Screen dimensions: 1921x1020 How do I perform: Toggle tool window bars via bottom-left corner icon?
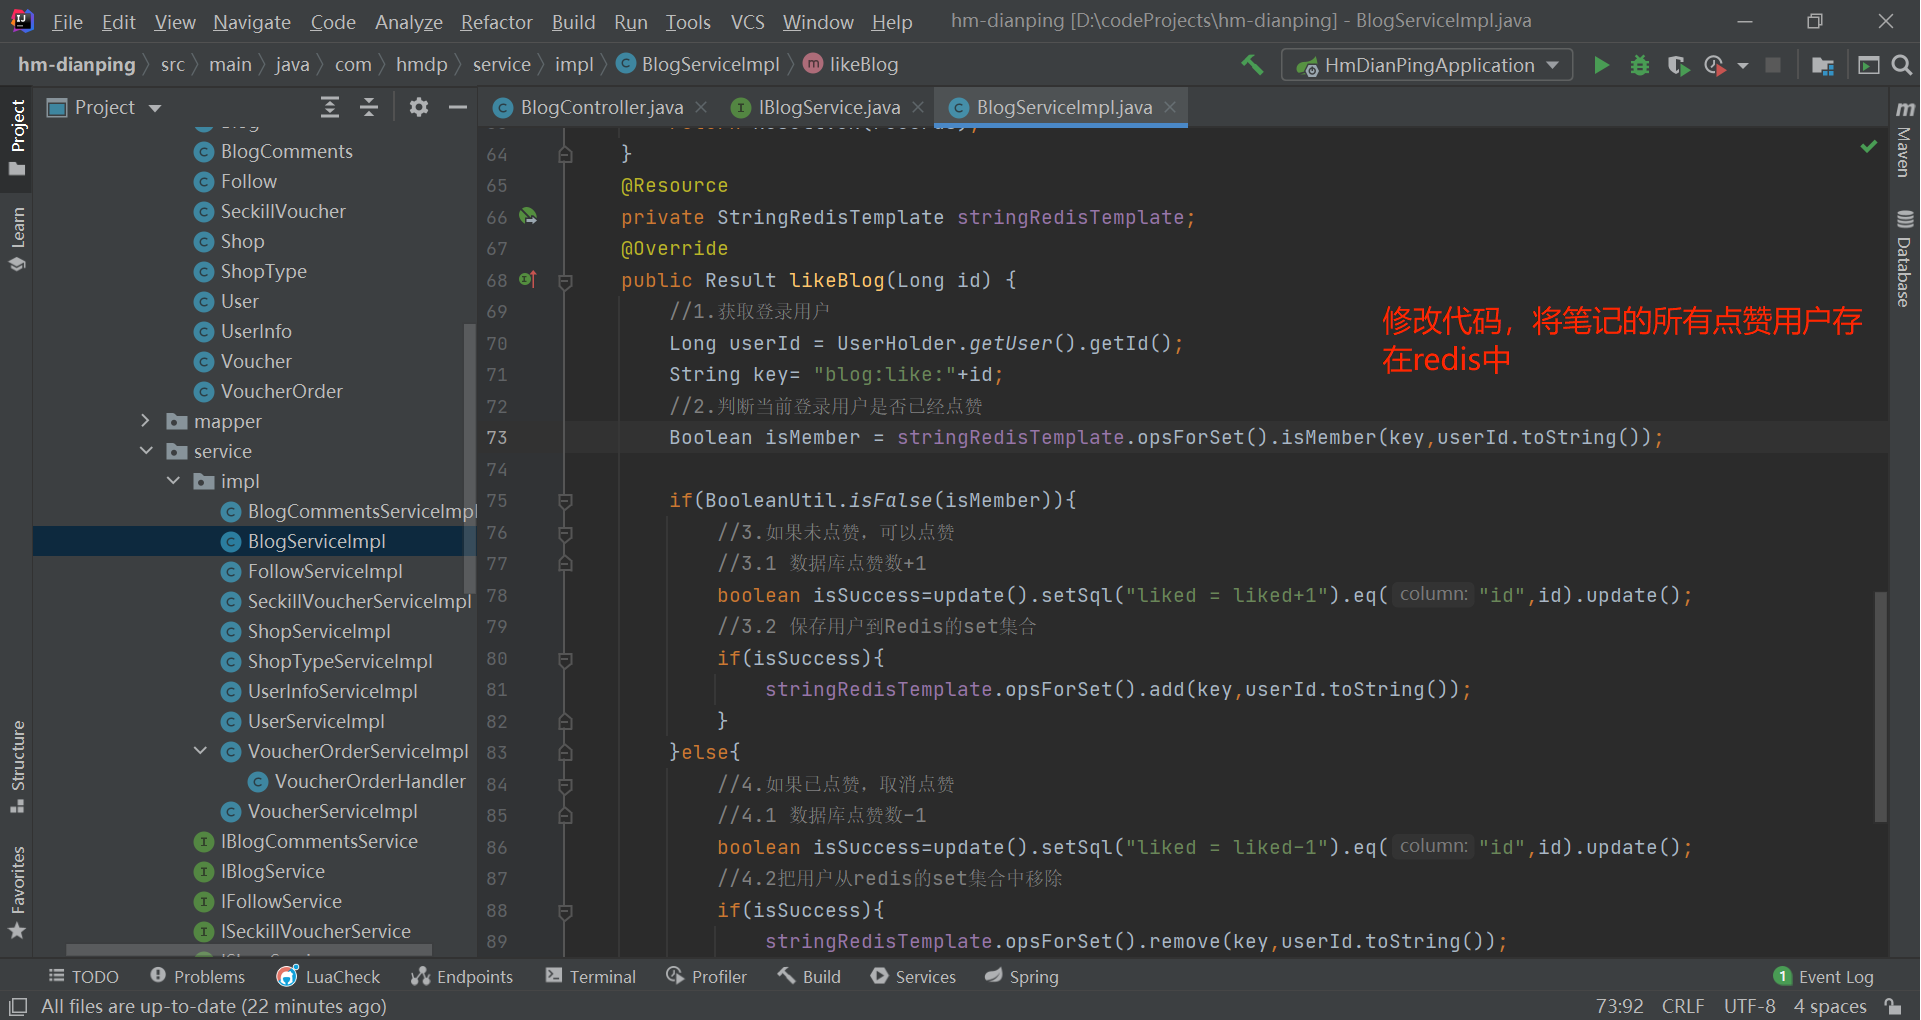pos(17,1006)
